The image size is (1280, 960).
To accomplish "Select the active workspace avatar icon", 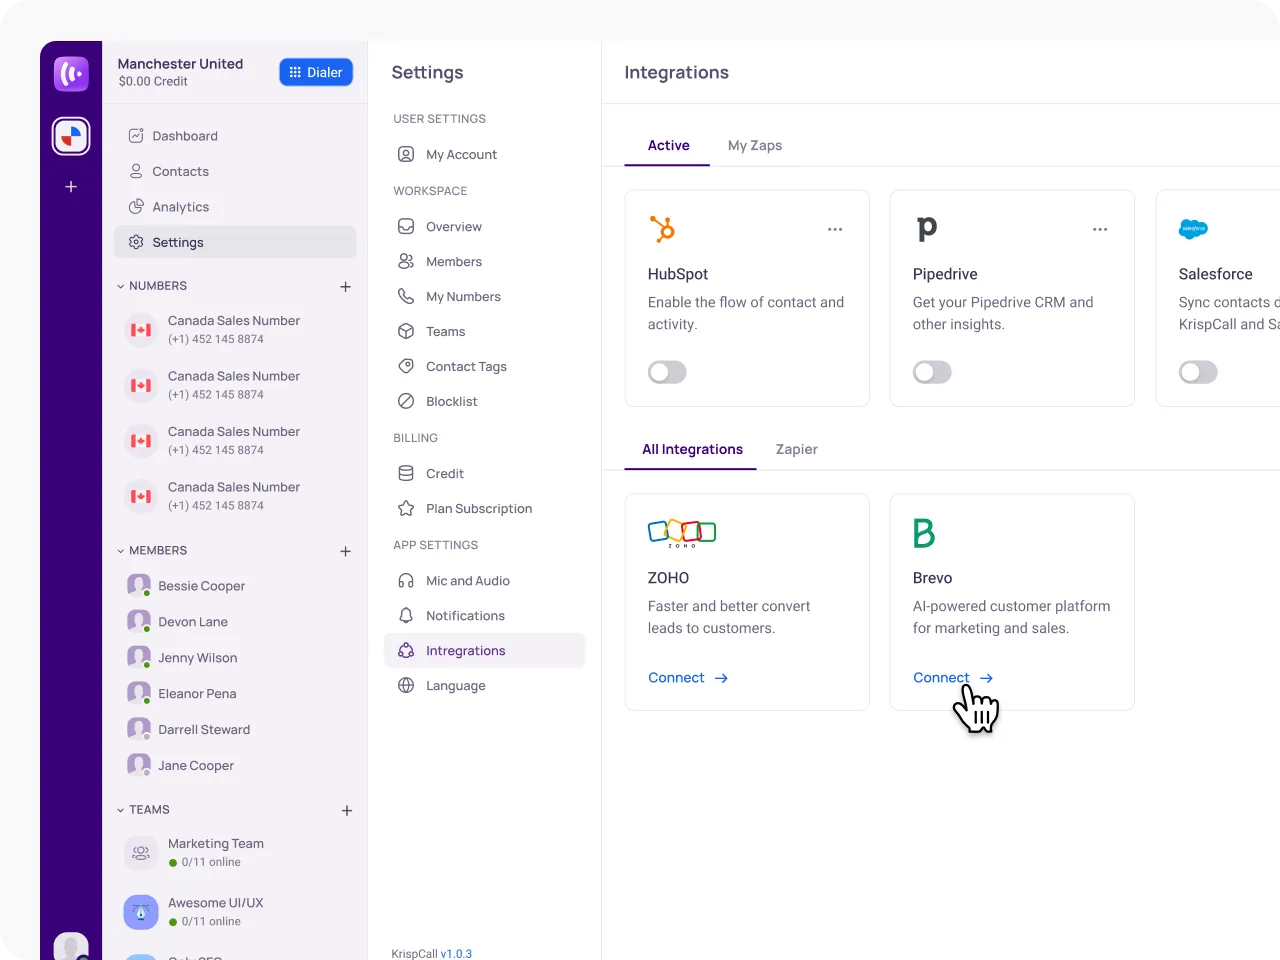I will coord(71,136).
